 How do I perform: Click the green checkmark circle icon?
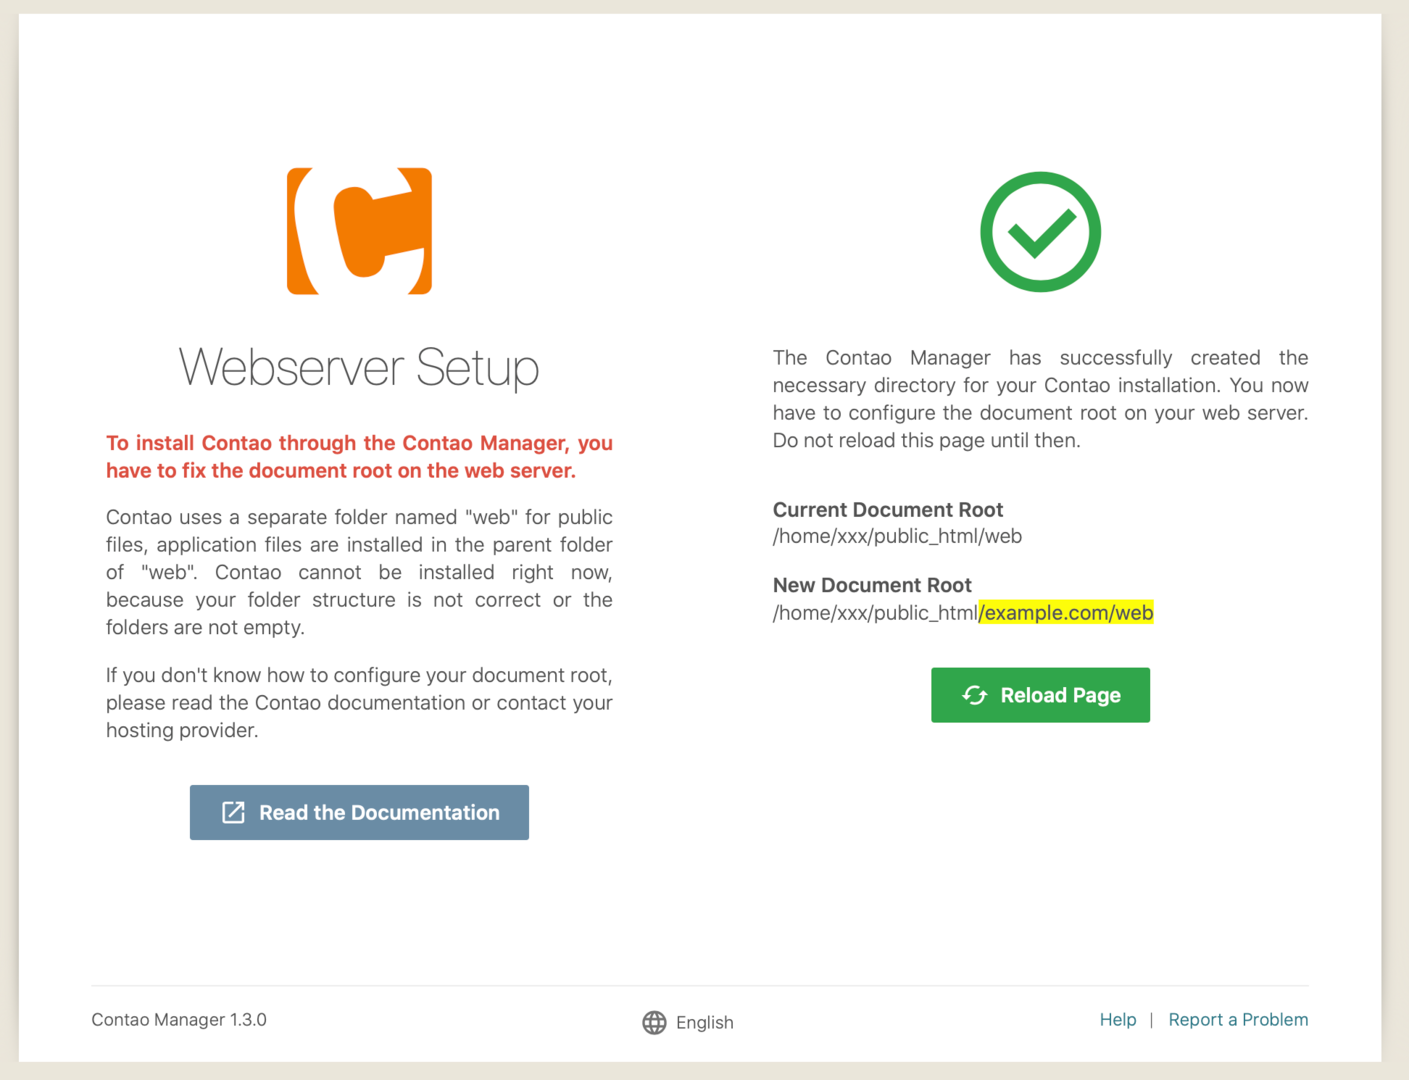(x=1040, y=232)
